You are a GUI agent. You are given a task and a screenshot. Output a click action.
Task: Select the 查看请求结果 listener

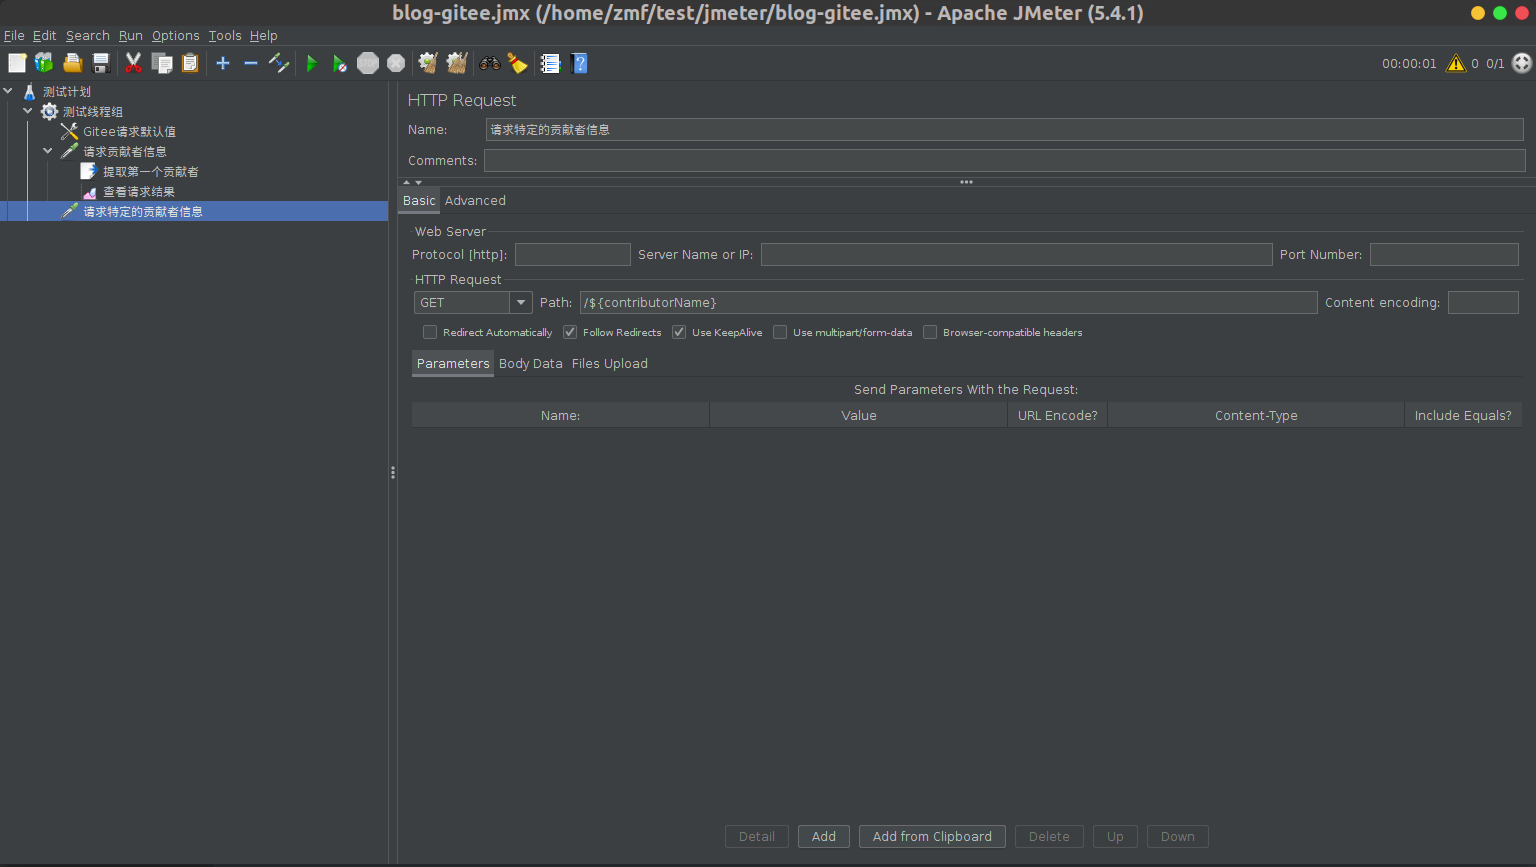click(139, 191)
